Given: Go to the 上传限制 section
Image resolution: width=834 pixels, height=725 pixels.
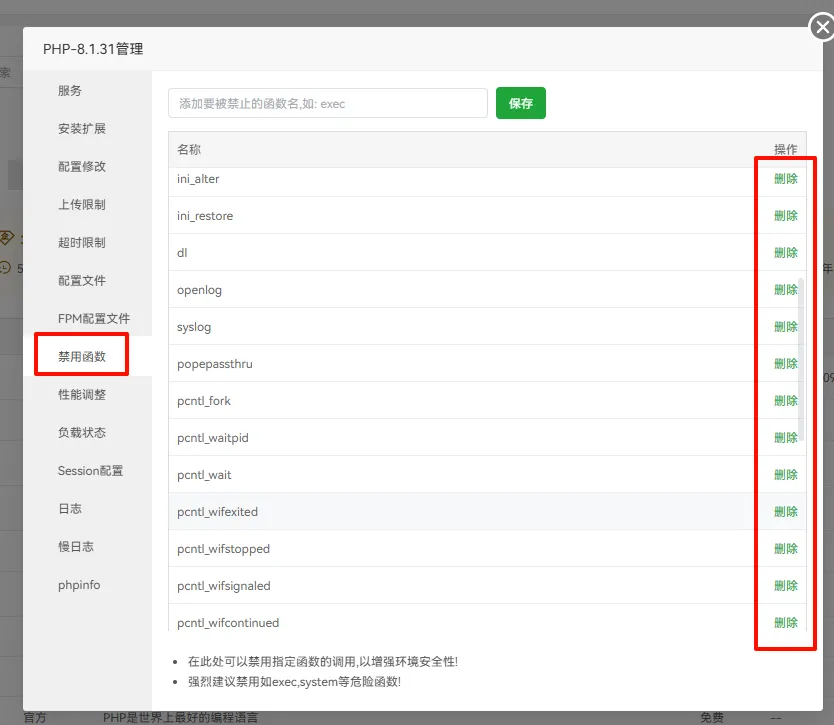Looking at the screenshot, I should (82, 205).
